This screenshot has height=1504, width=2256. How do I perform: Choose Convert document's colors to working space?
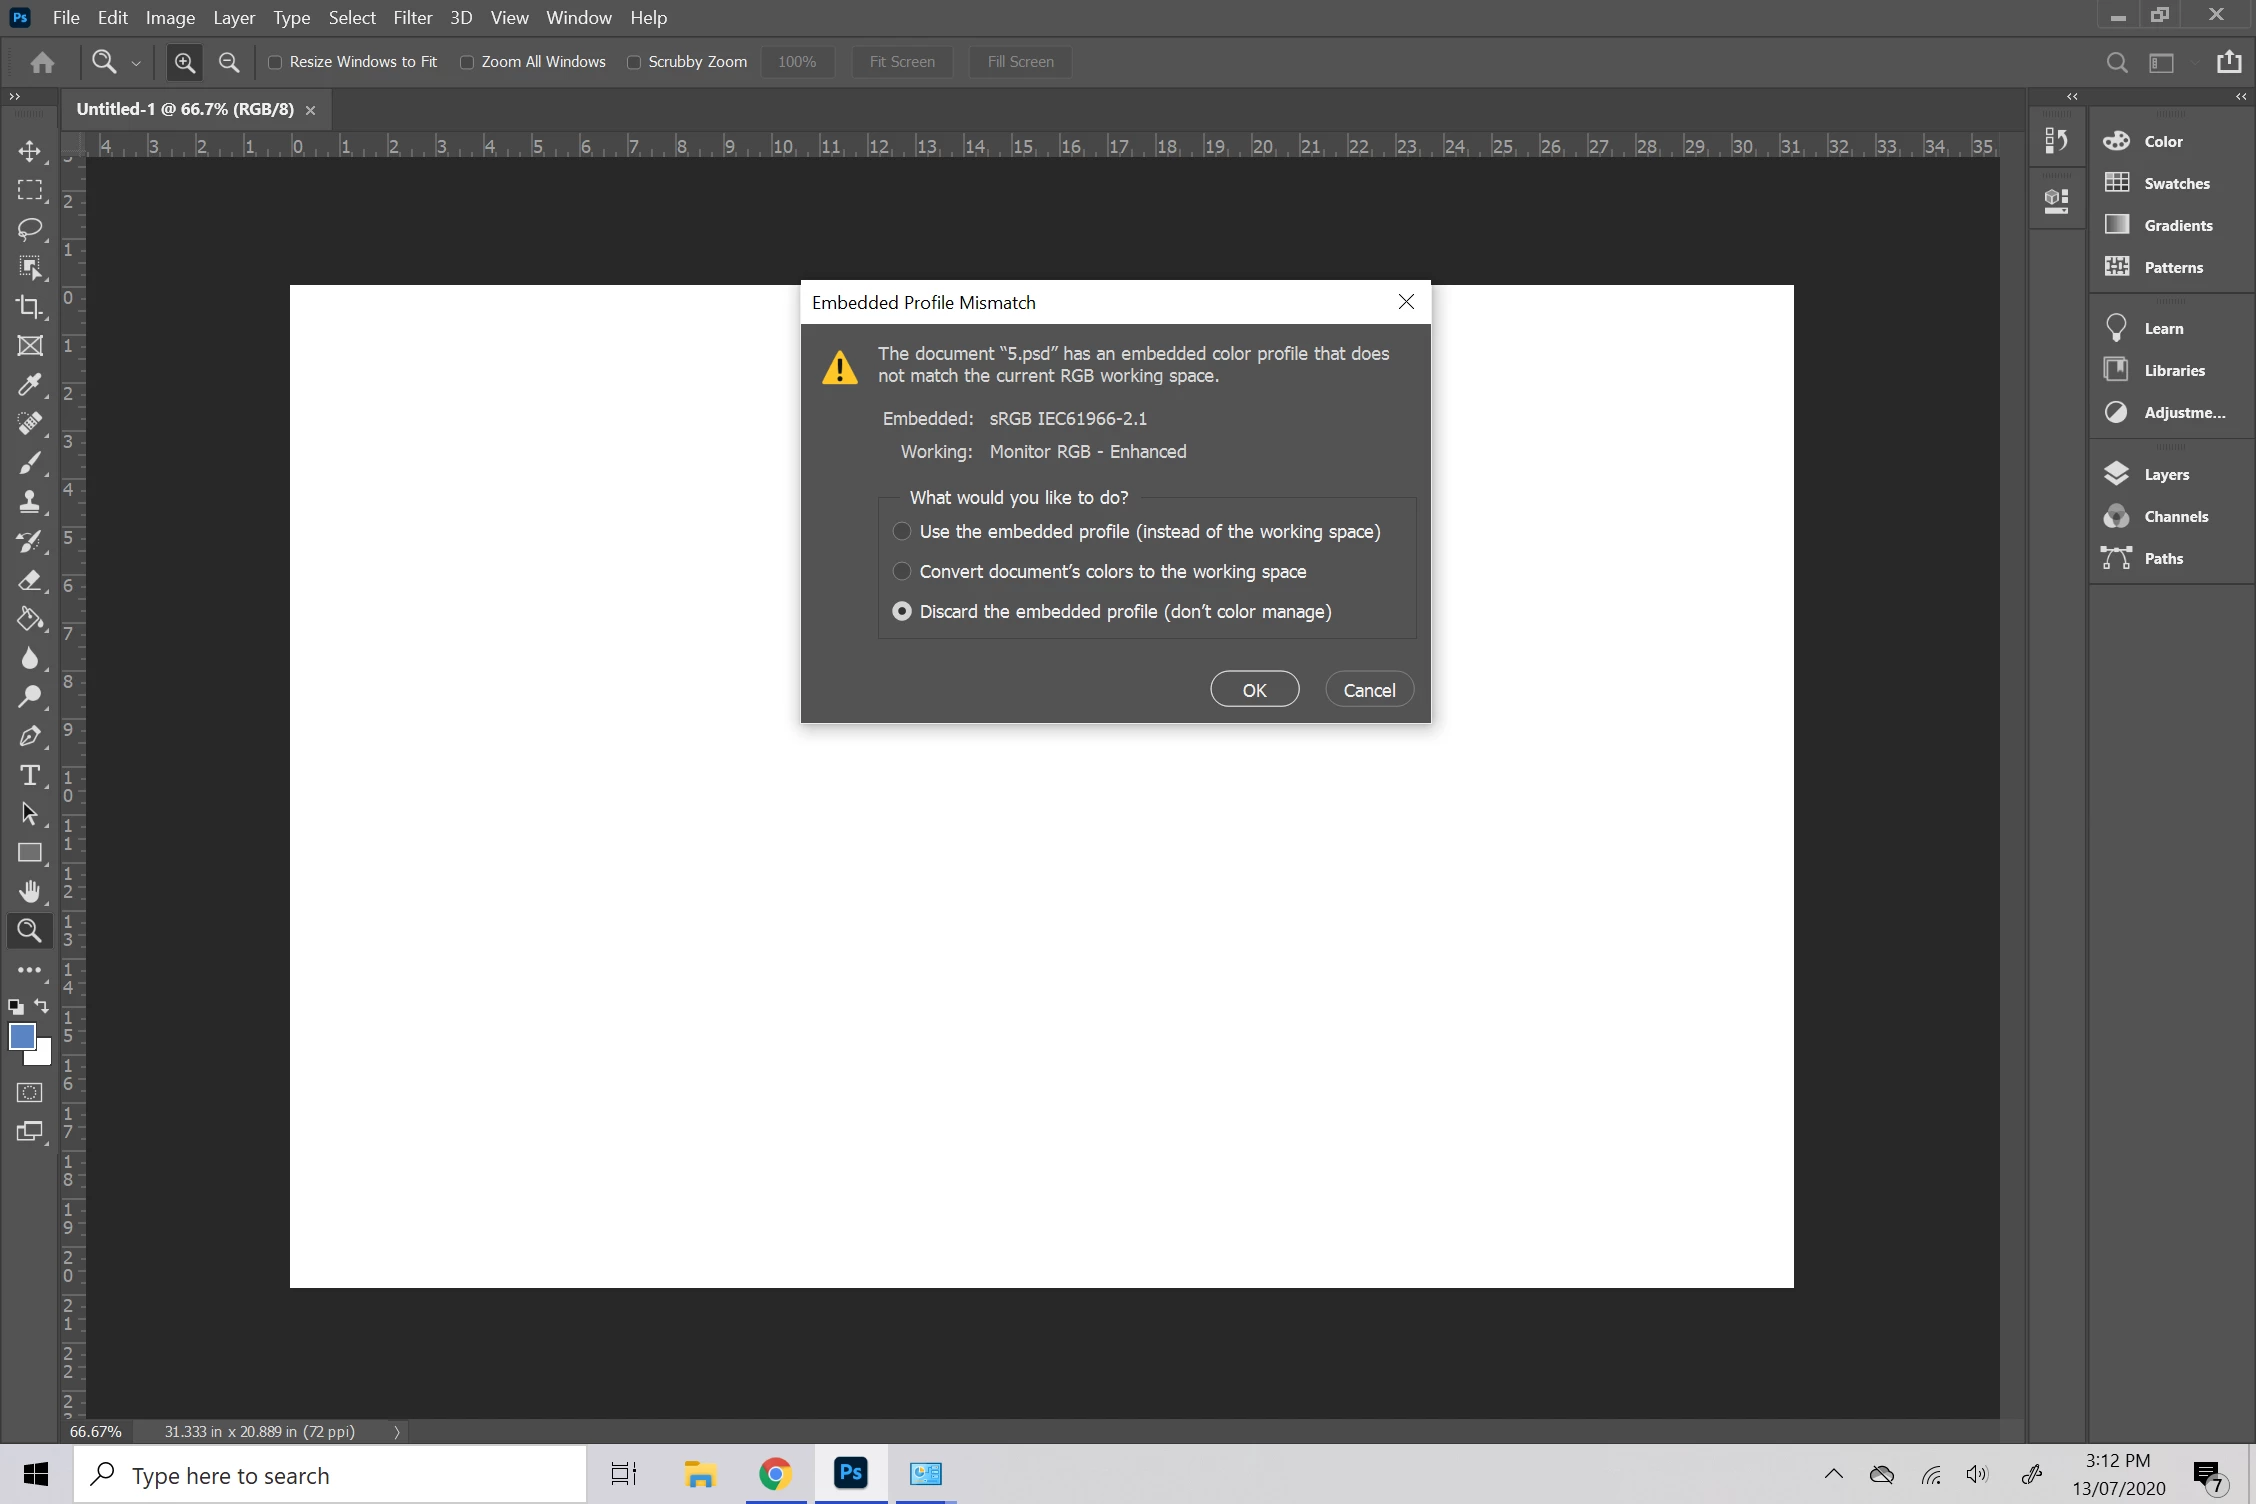point(902,571)
